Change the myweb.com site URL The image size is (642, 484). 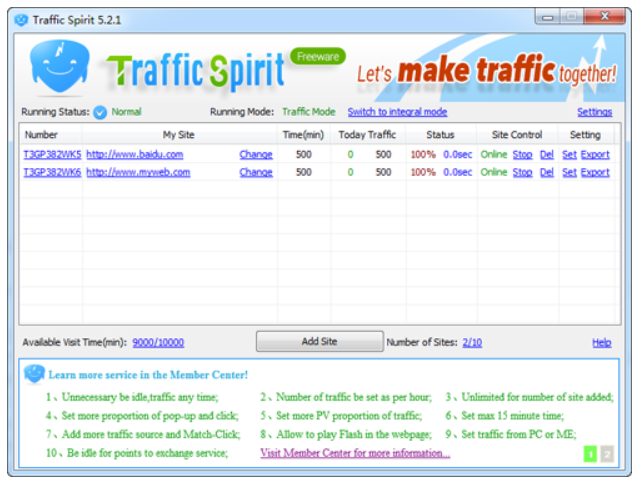point(256,172)
